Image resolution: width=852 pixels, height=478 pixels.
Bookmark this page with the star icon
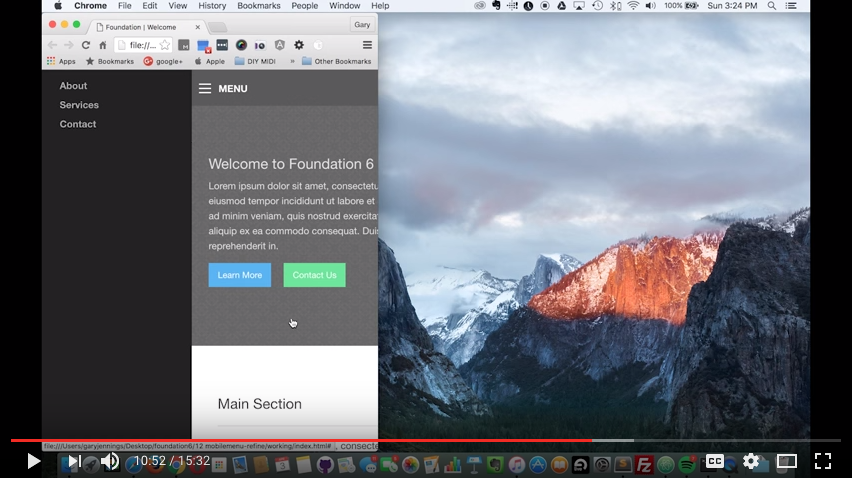[165, 45]
